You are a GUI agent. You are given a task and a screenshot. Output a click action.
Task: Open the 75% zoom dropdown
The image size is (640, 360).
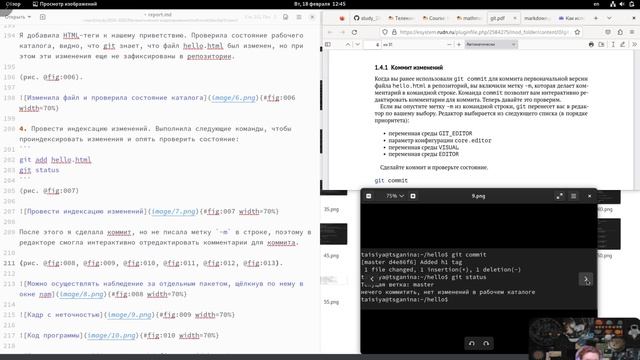pos(395,196)
